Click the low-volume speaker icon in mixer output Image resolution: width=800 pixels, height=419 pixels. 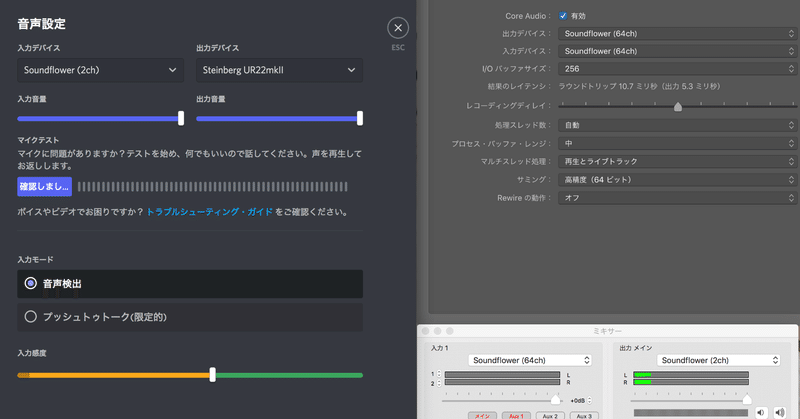click(761, 412)
